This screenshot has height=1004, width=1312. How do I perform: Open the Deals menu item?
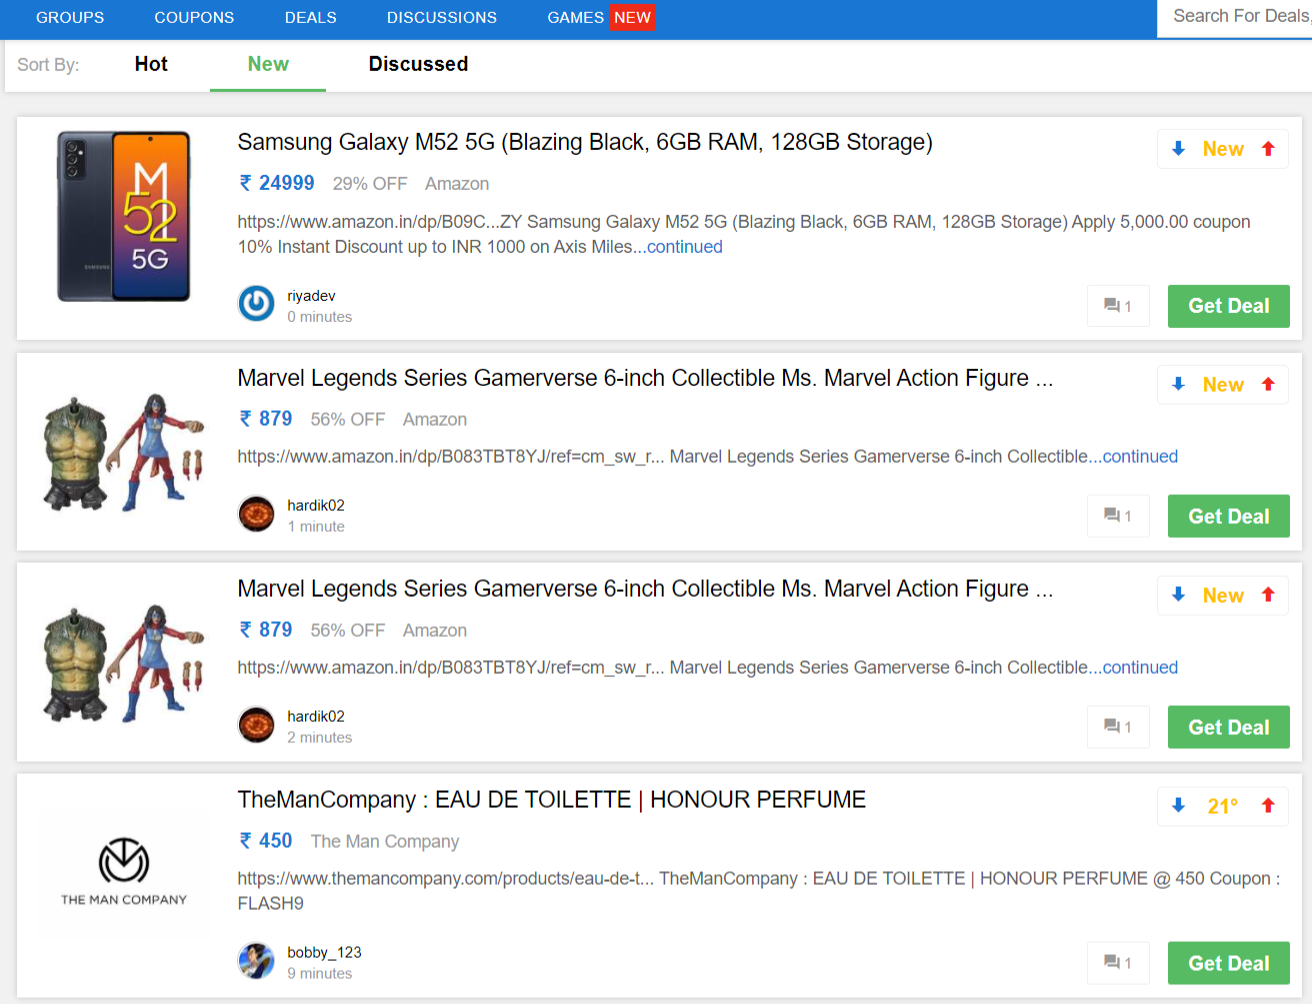point(311,18)
